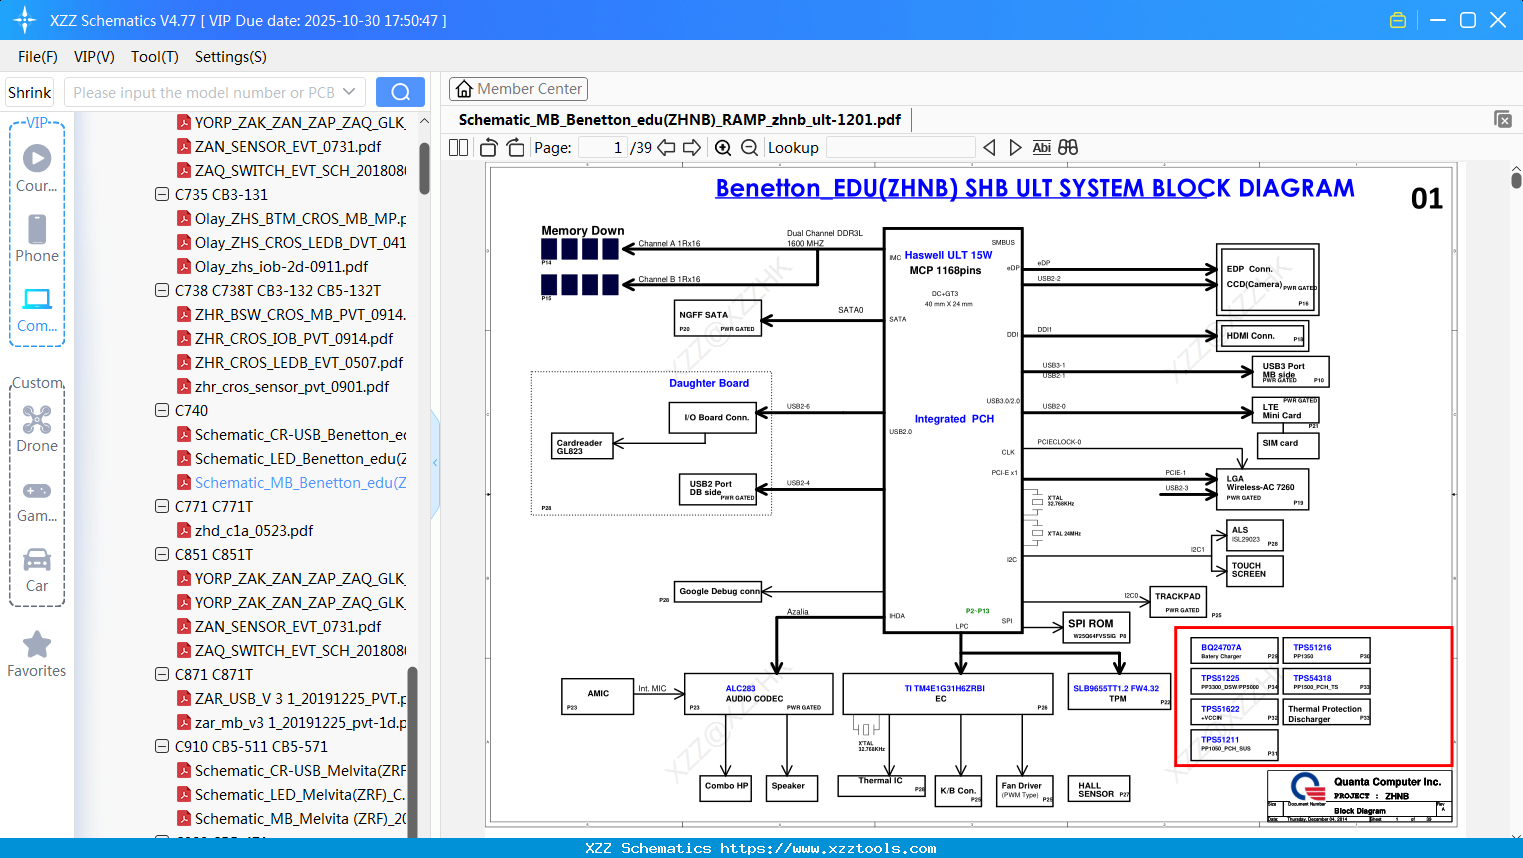Image resolution: width=1523 pixels, height=858 pixels.
Task: Collapse the C735 CB3-131 group
Action: 162,194
